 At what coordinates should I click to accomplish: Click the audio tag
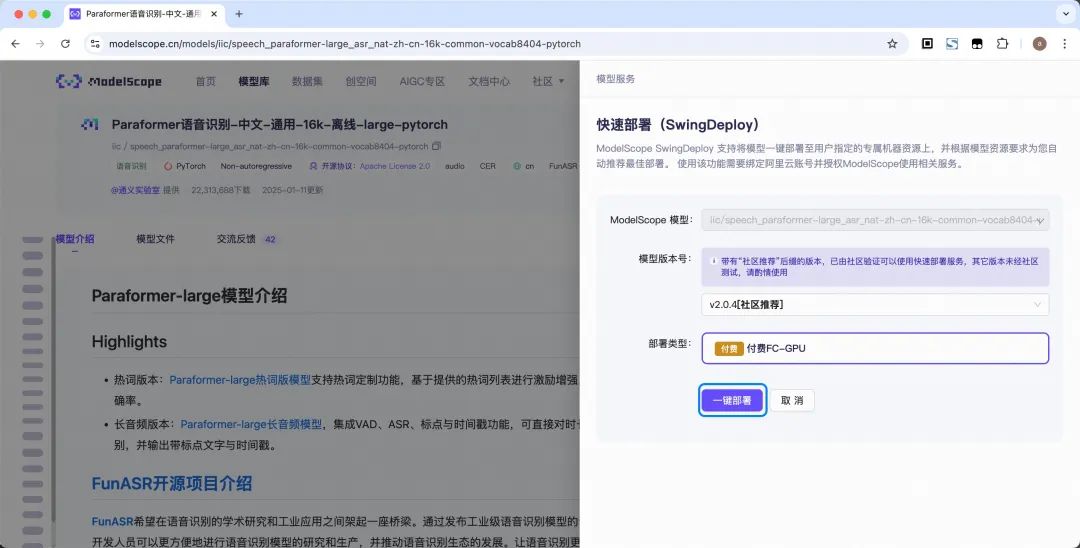[455, 166]
